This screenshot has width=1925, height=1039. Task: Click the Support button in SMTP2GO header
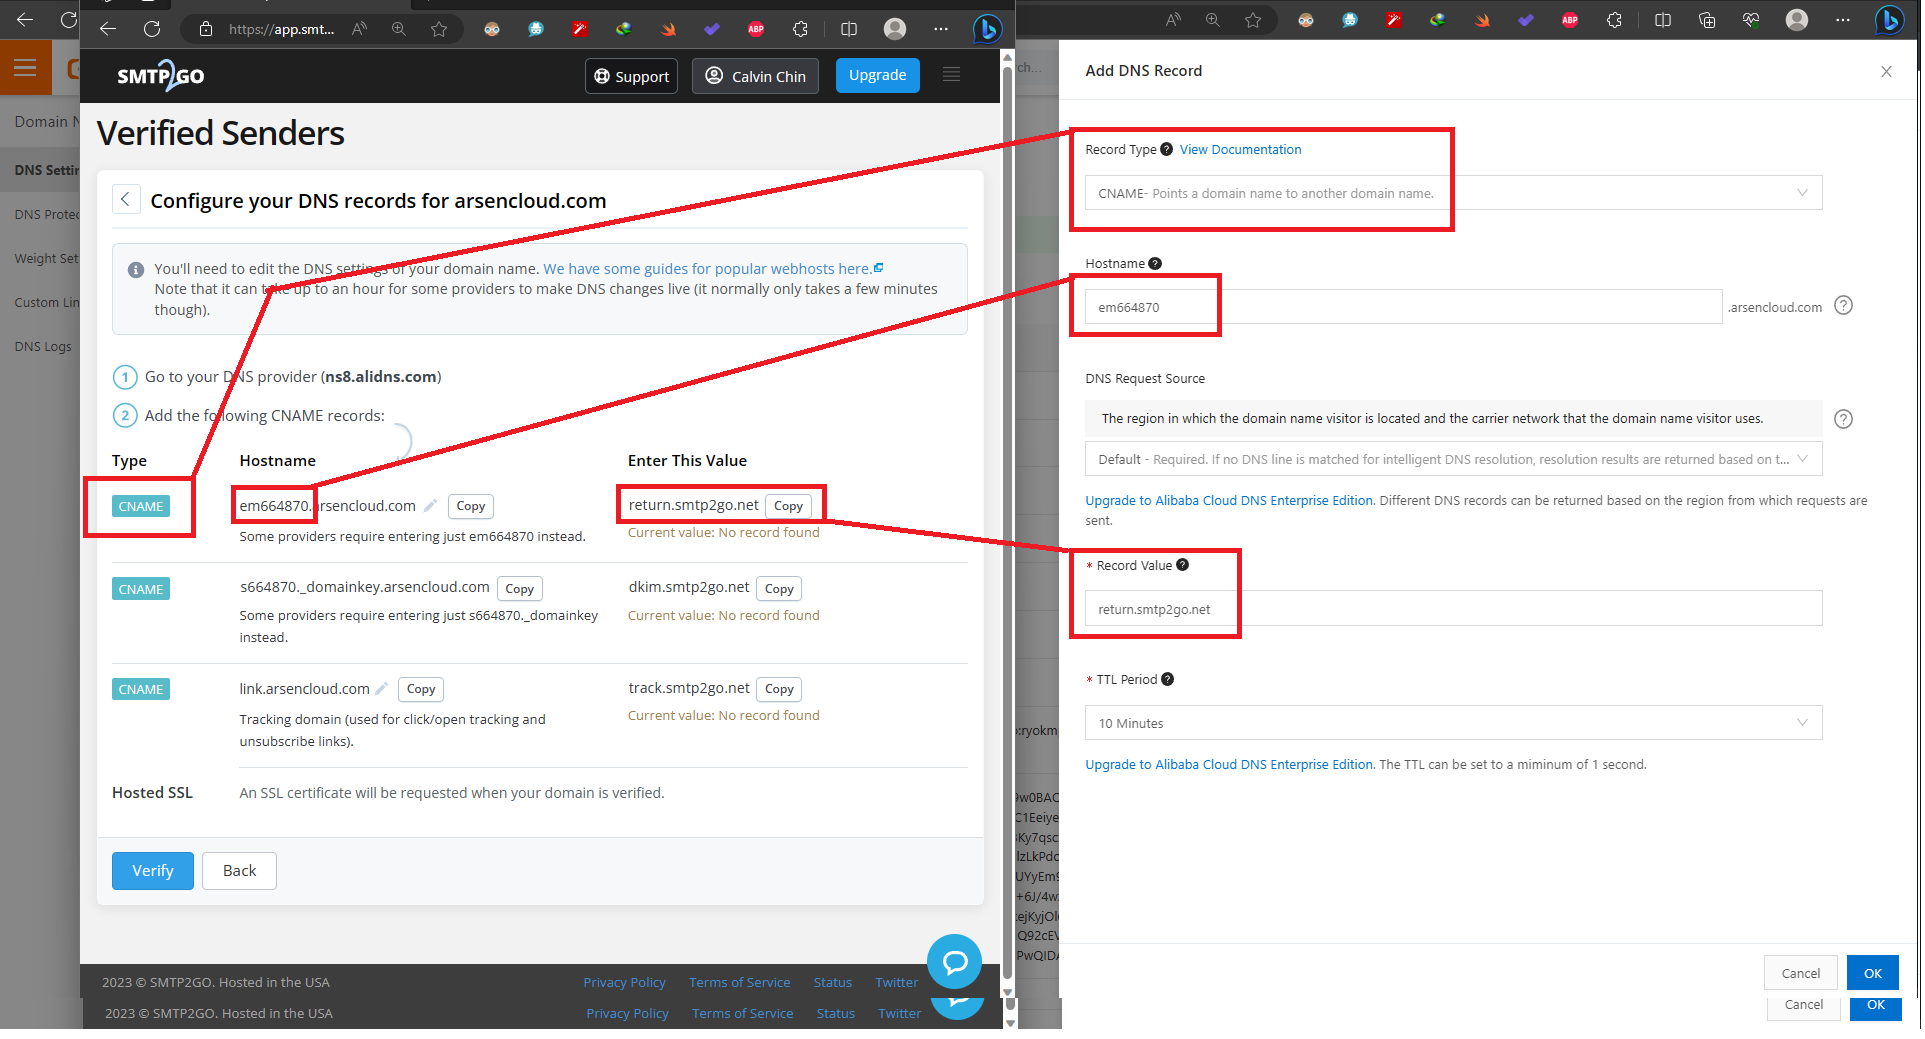[x=631, y=76]
